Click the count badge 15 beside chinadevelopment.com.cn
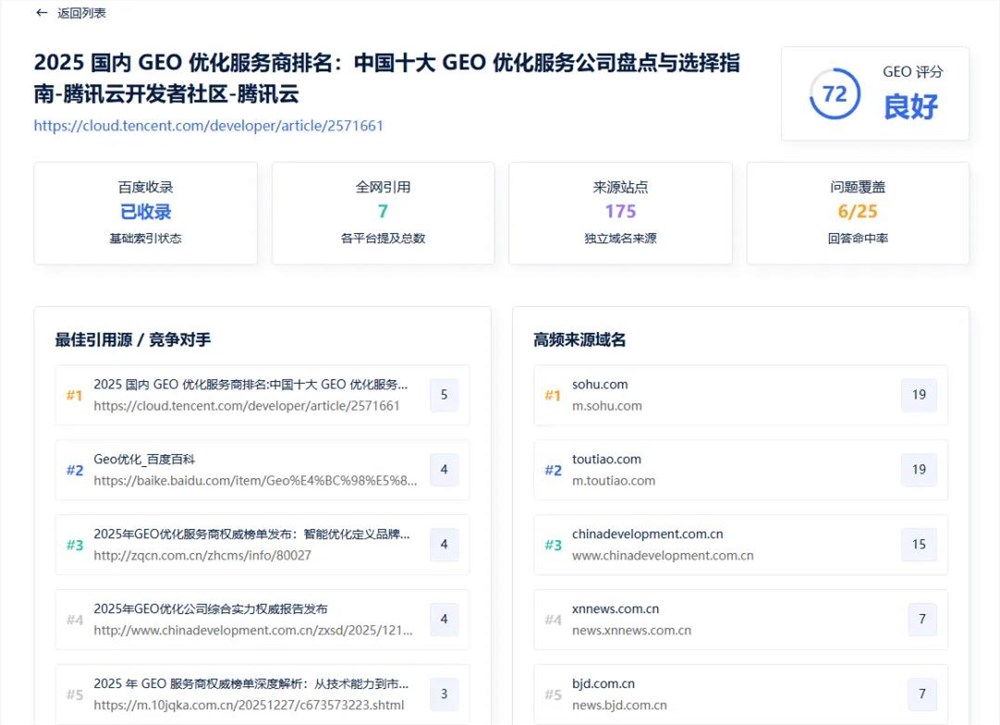The image size is (1000, 725). pos(919,545)
